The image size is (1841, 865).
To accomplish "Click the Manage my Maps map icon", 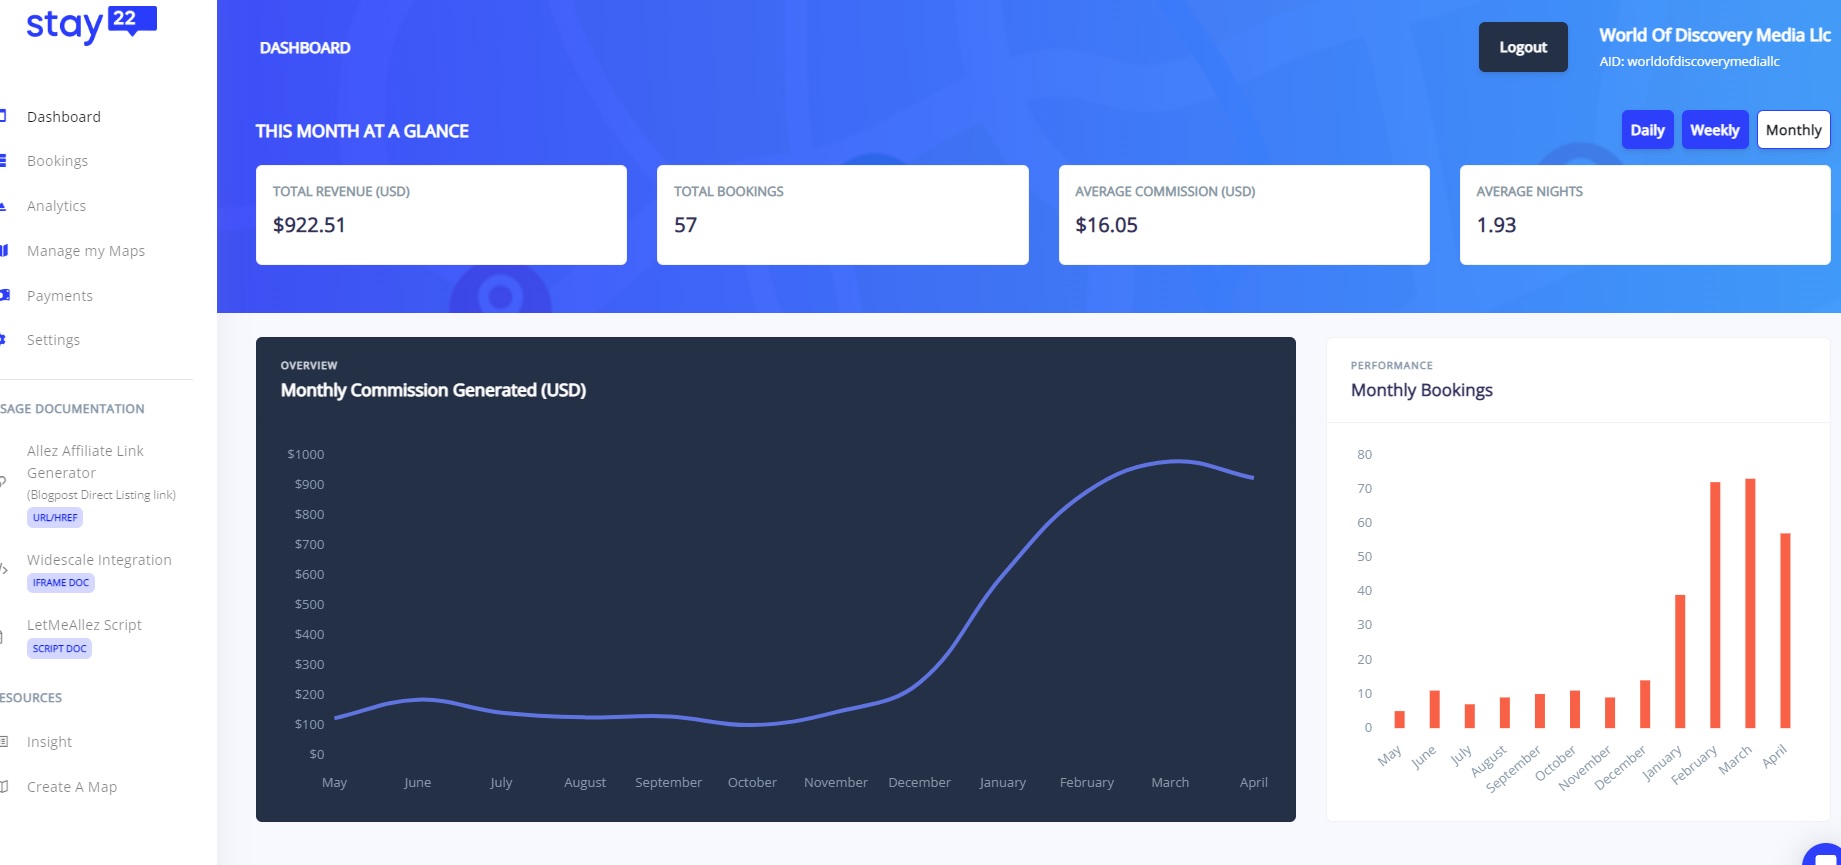I will click(x=4, y=251).
